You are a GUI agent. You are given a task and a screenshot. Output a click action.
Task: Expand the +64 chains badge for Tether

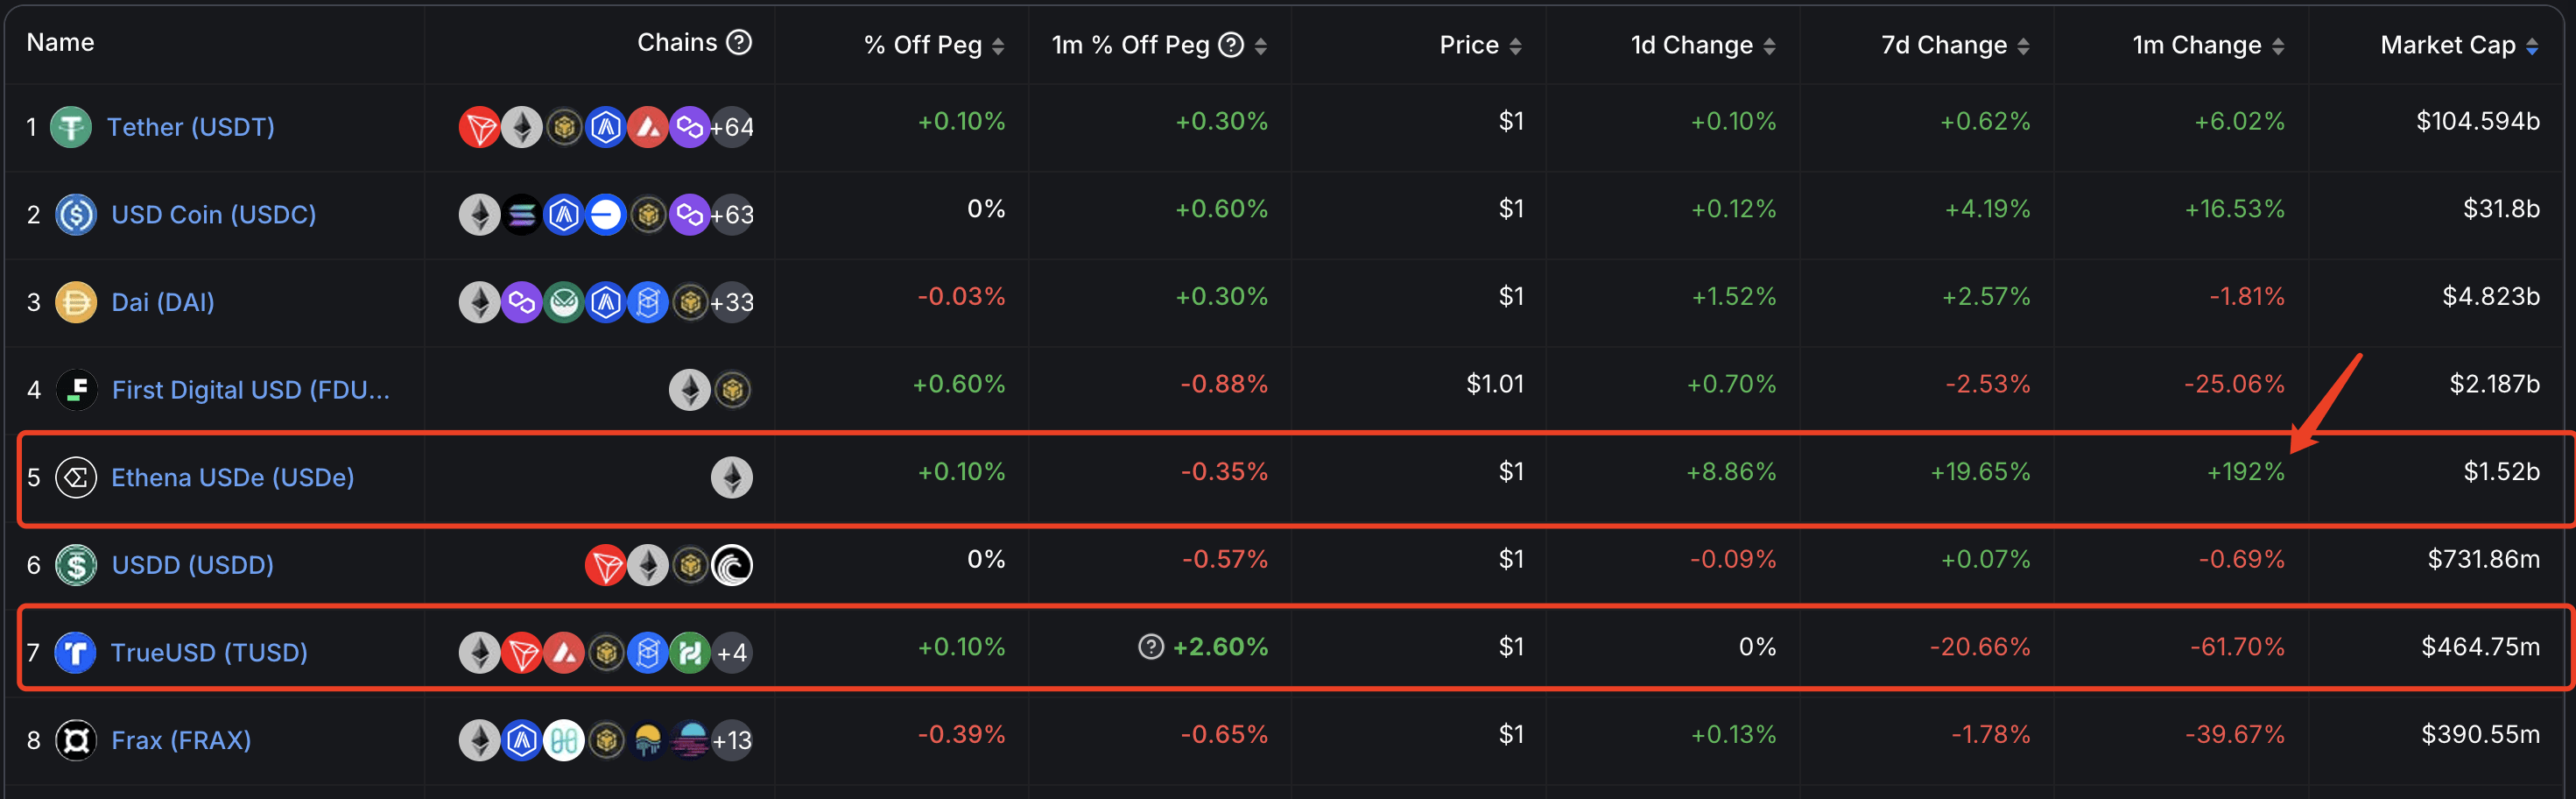(732, 127)
